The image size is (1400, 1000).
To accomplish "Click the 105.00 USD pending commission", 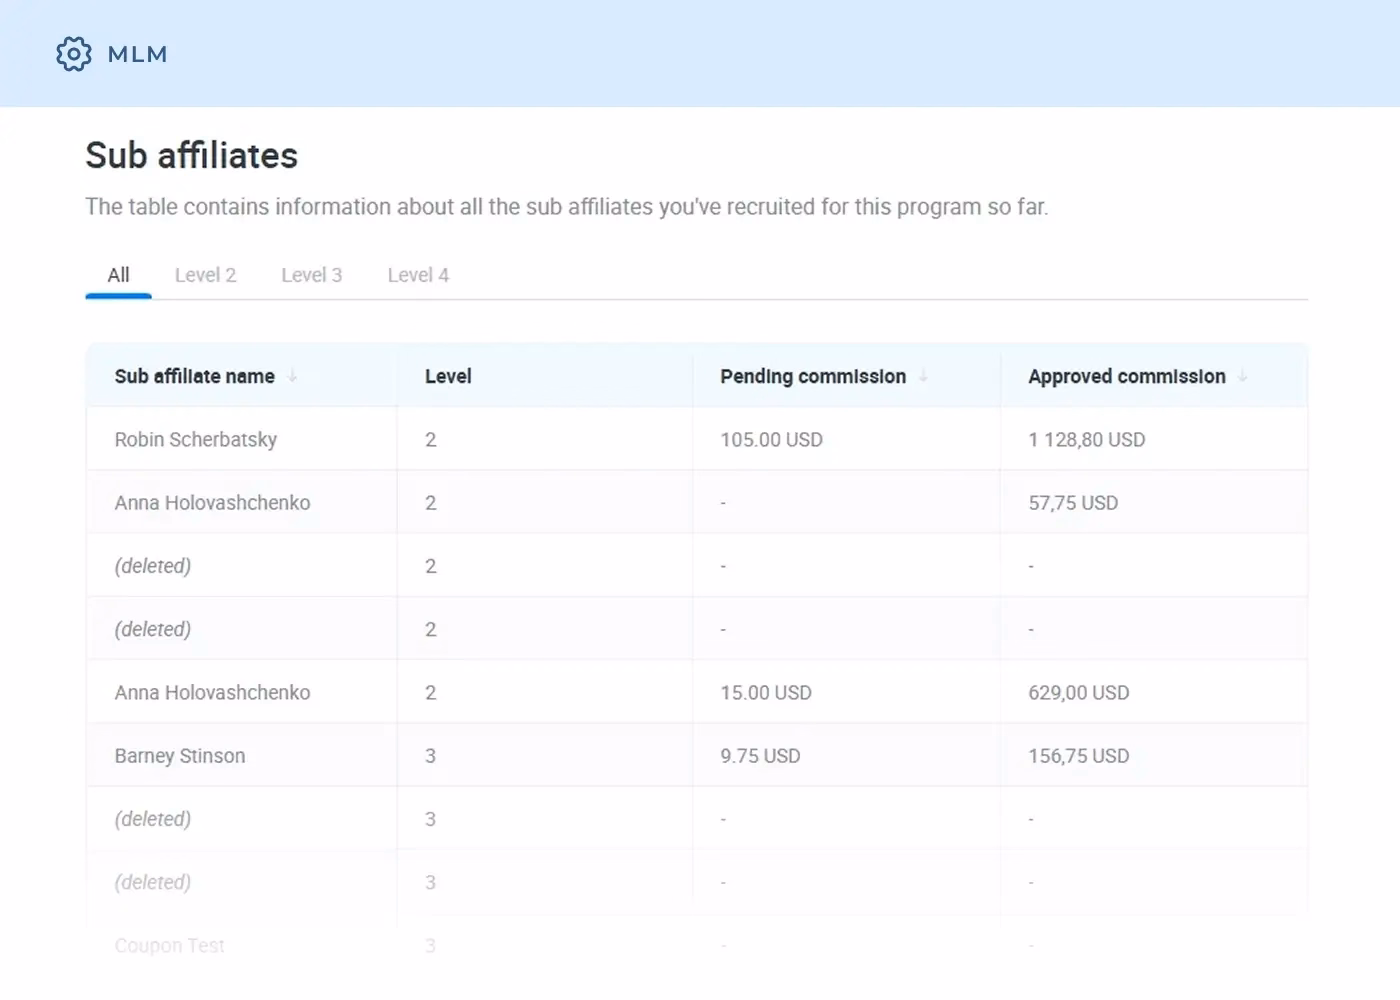I will (x=771, y=440).
